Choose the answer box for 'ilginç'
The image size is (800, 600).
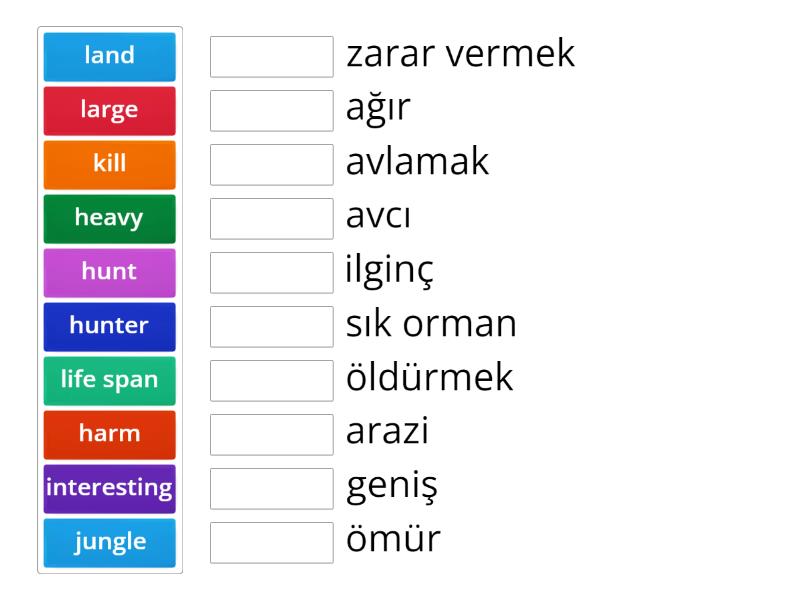click(272, 273)
